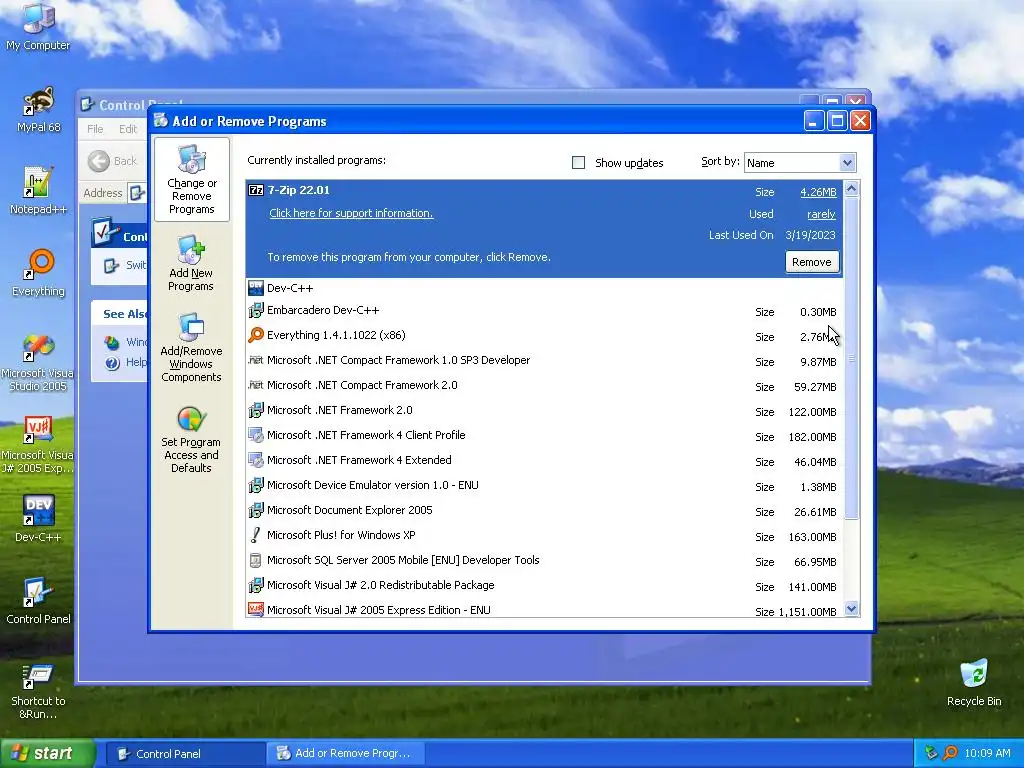Click the Everything 1.4.1.1022 magnifier icon
This screenshot has width=1024, height=768.
pyautogui.click(x=256, y=335)
